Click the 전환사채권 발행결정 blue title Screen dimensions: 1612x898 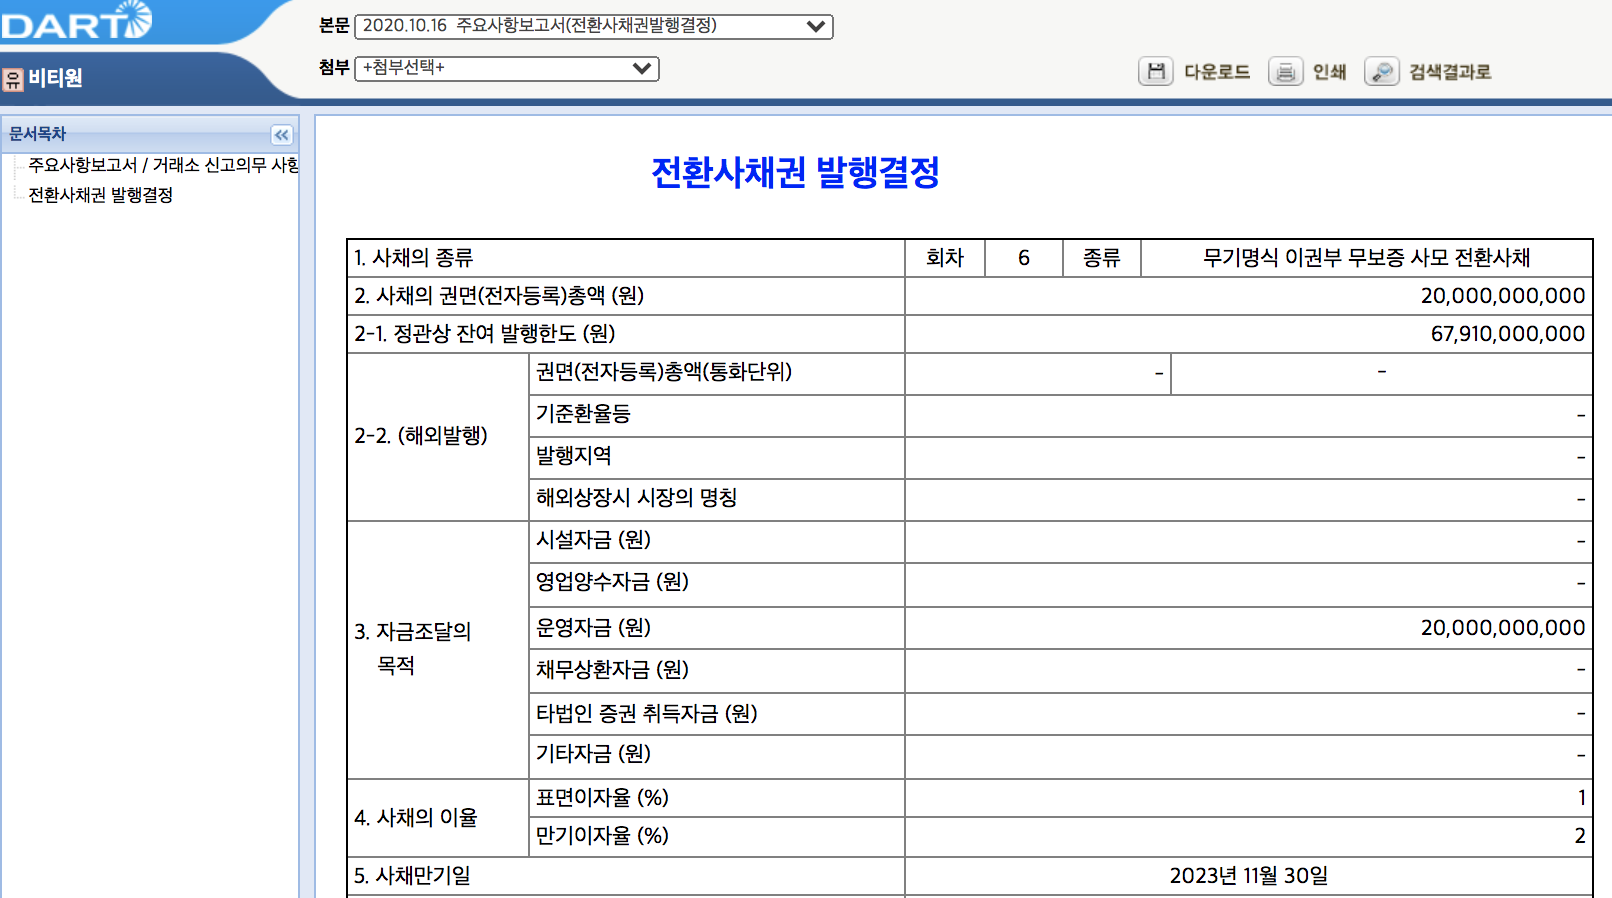[x=795, y=172]
